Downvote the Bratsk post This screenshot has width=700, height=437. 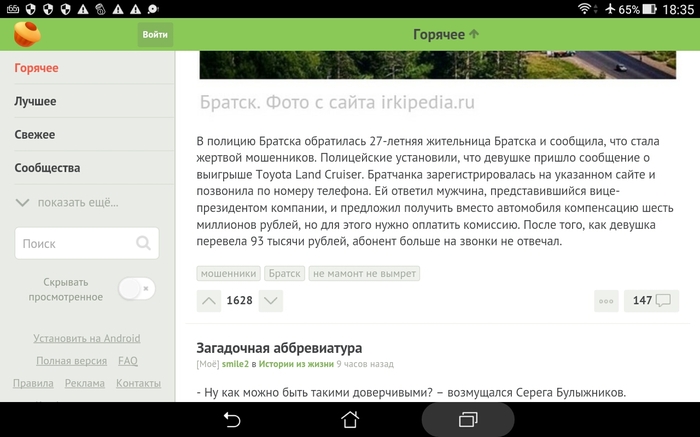tap(270, 300)
